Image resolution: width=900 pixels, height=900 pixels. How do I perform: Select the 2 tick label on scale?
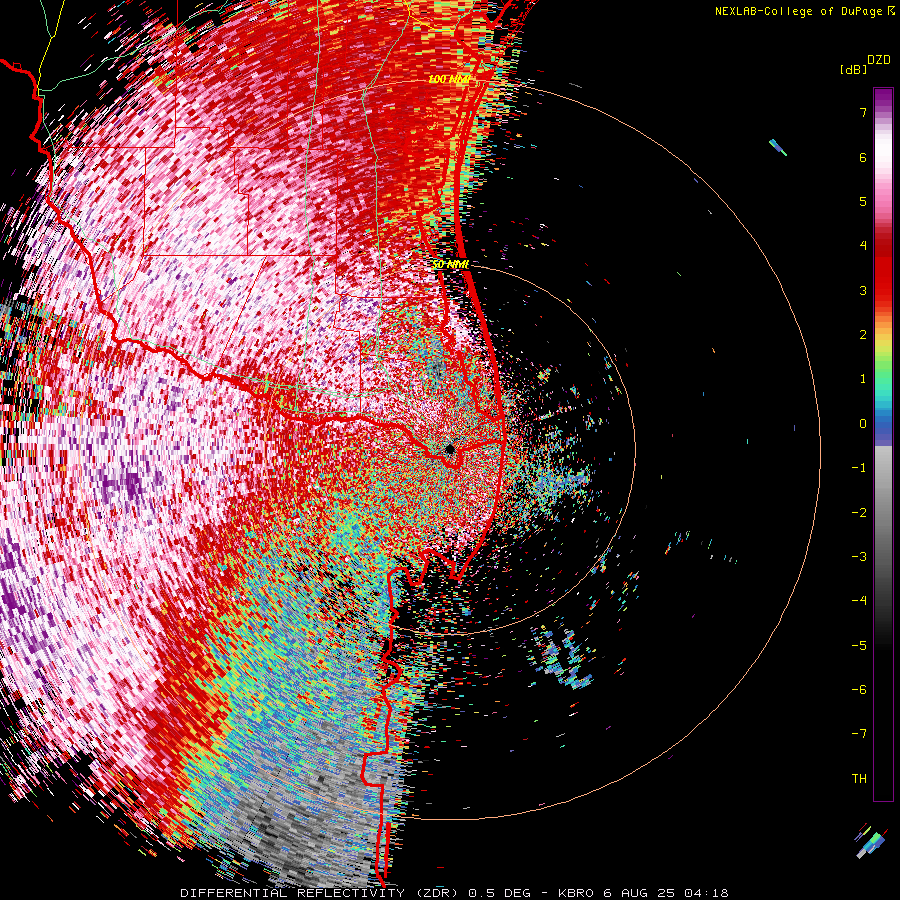pos(863,335)
